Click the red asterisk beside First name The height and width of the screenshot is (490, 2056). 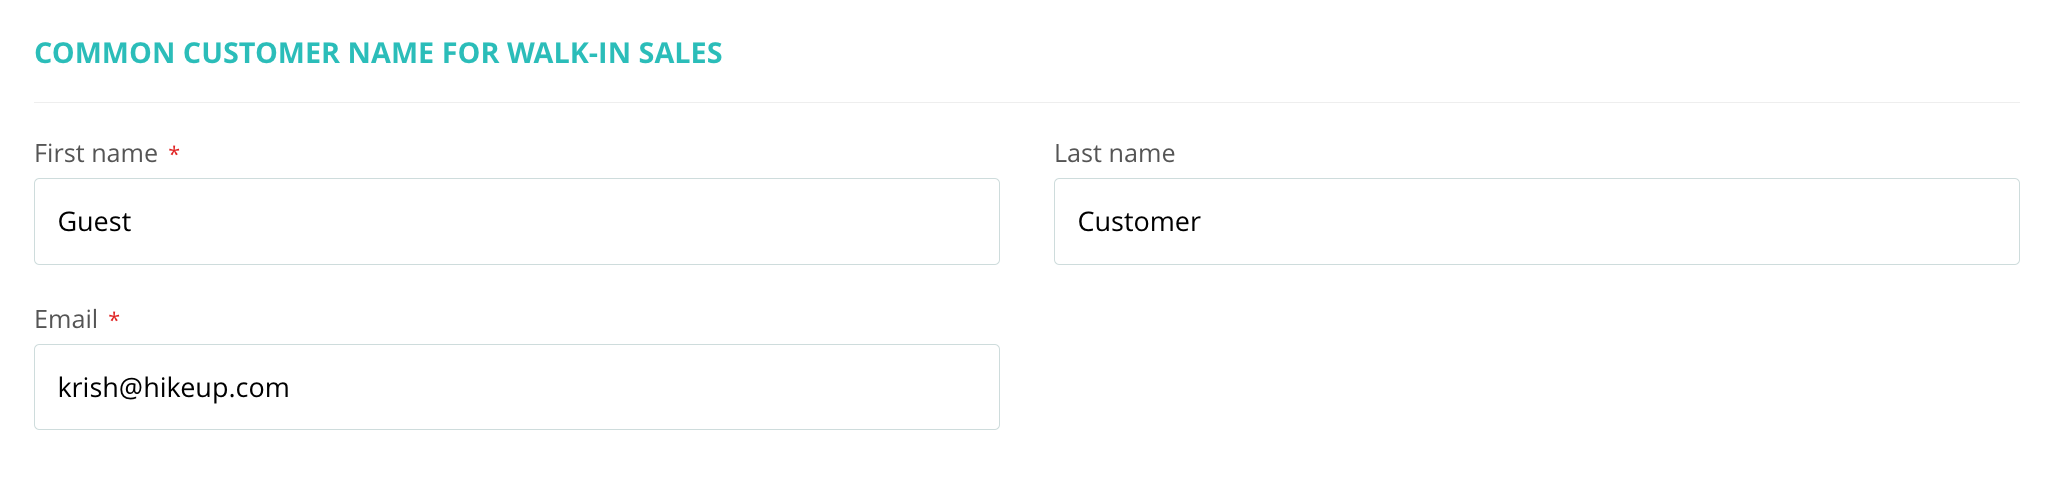(x=174, y=152)
